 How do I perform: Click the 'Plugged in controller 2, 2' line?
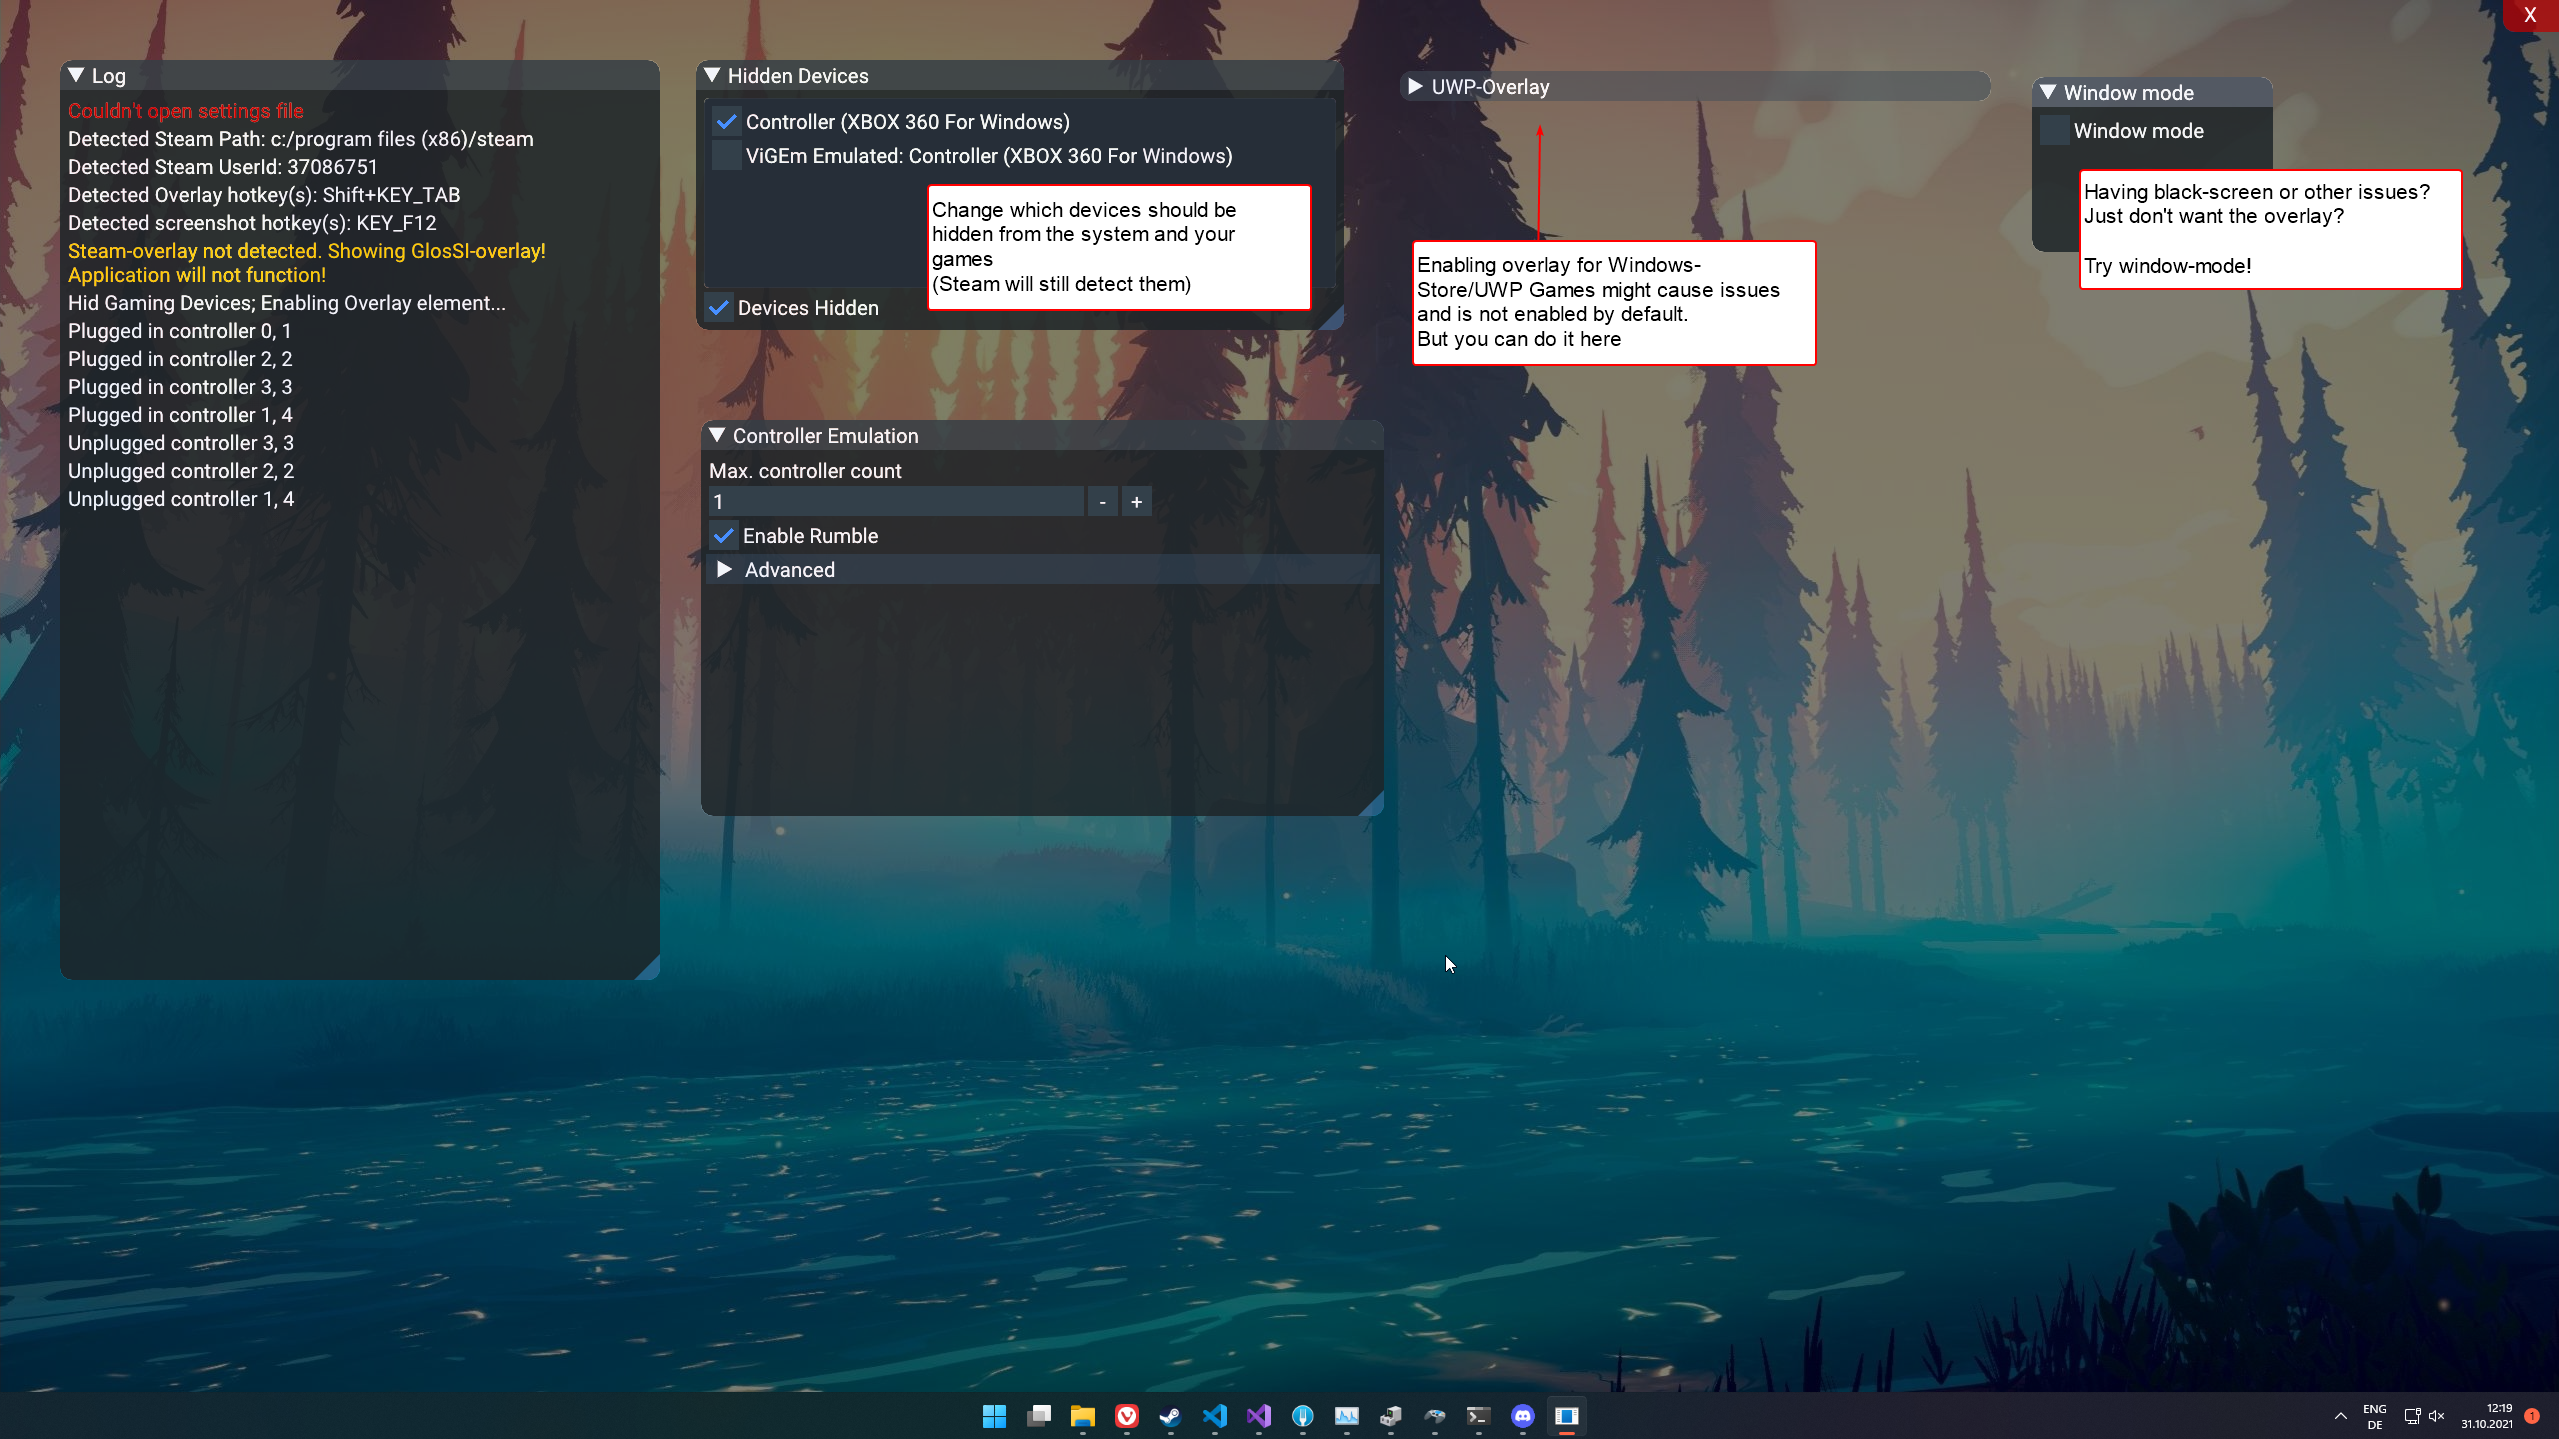180,359
